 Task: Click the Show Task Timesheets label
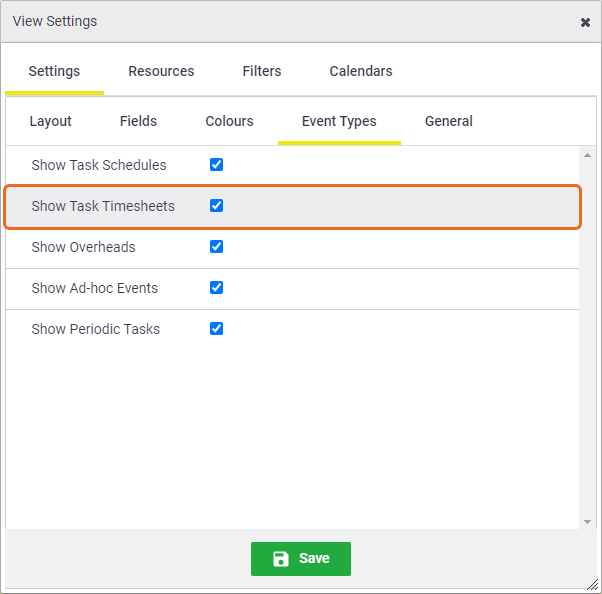point(103,206)
